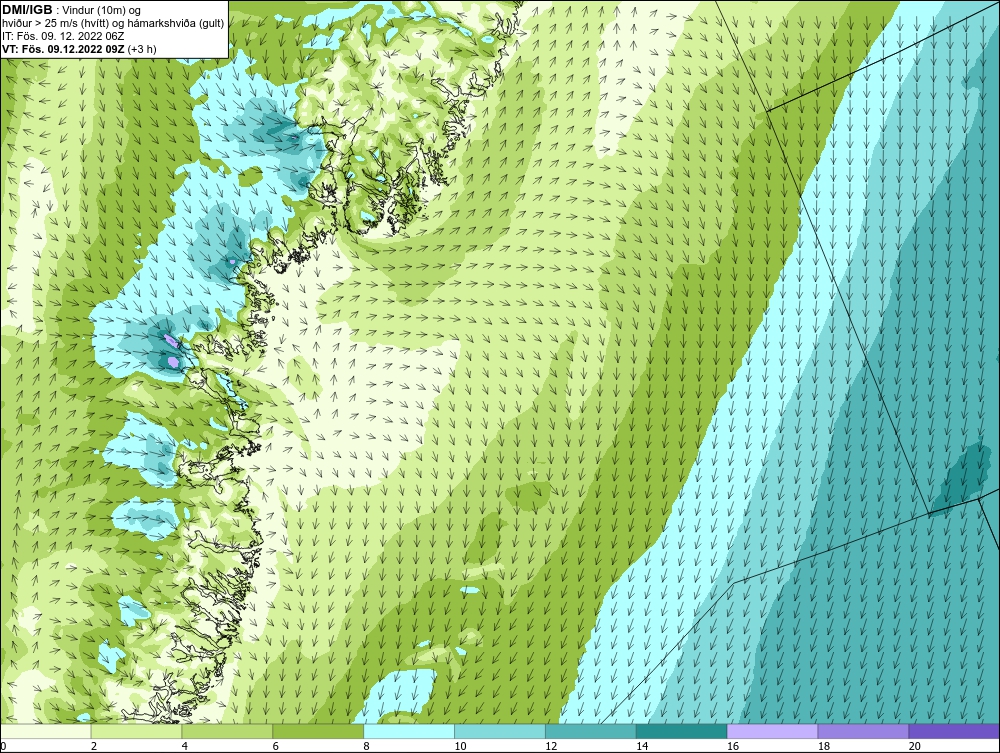Image resolution: width=1000 pixels, height=753 pixels.
Task: Click the 10–12 m/s turquoise legend swatch
Action: coord(500,731)
